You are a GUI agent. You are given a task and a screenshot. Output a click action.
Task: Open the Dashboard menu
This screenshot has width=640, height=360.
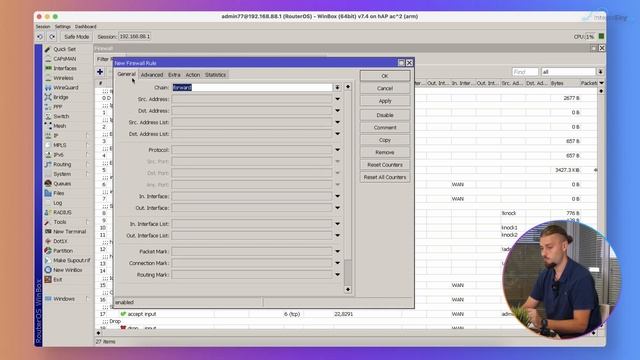click(85, 27)
